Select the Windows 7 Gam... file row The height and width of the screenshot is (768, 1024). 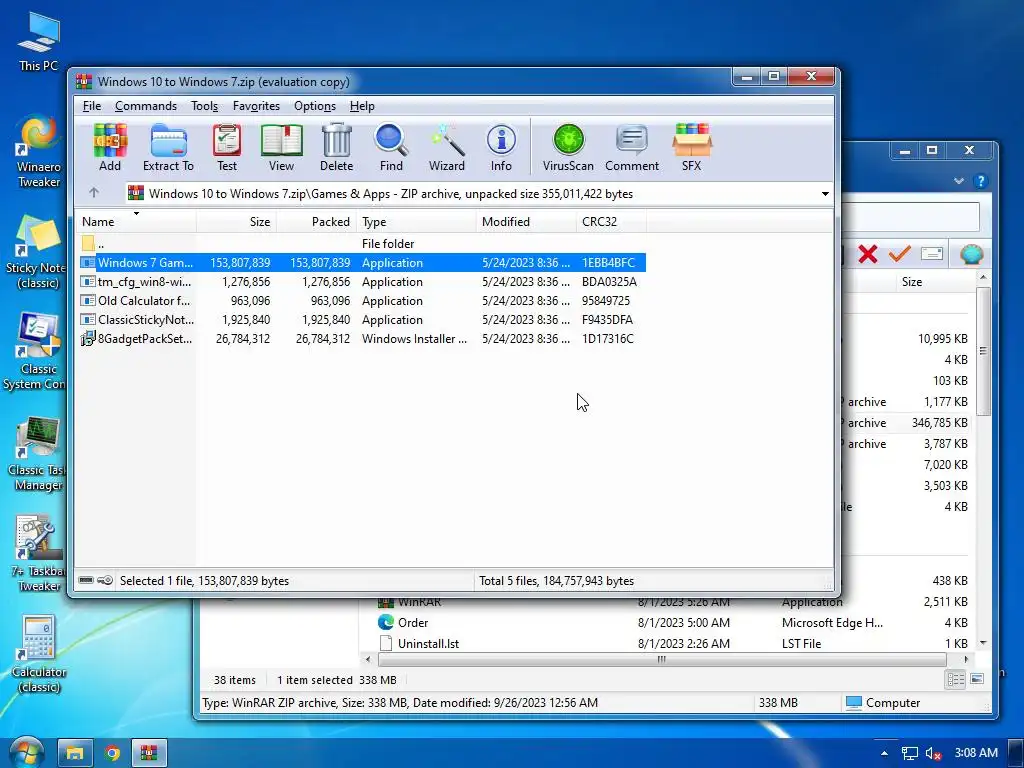[362, 263]
